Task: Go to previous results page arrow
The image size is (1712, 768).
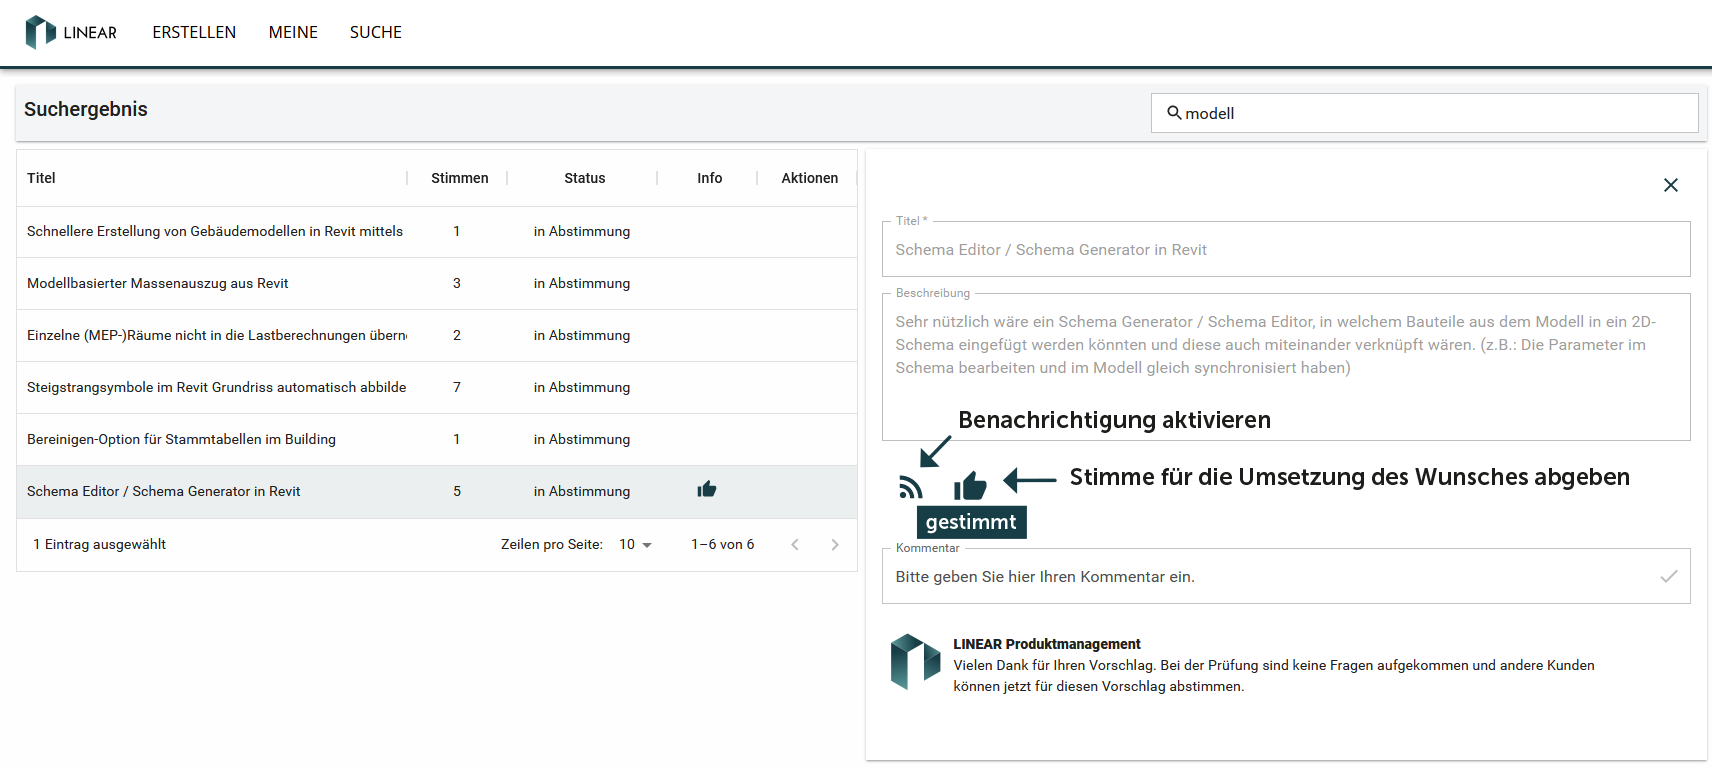Action: click(795, 545)
